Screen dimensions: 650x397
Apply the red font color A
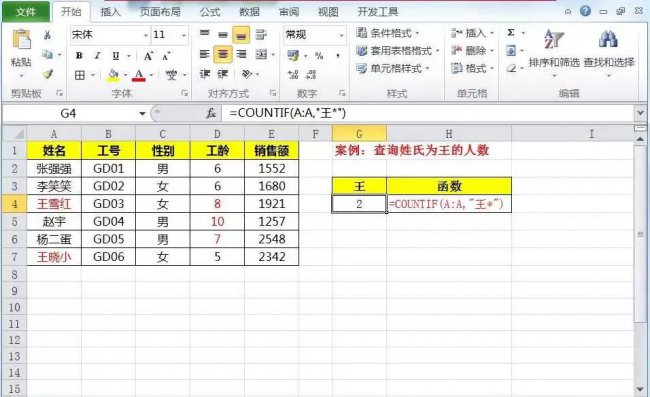139,75
